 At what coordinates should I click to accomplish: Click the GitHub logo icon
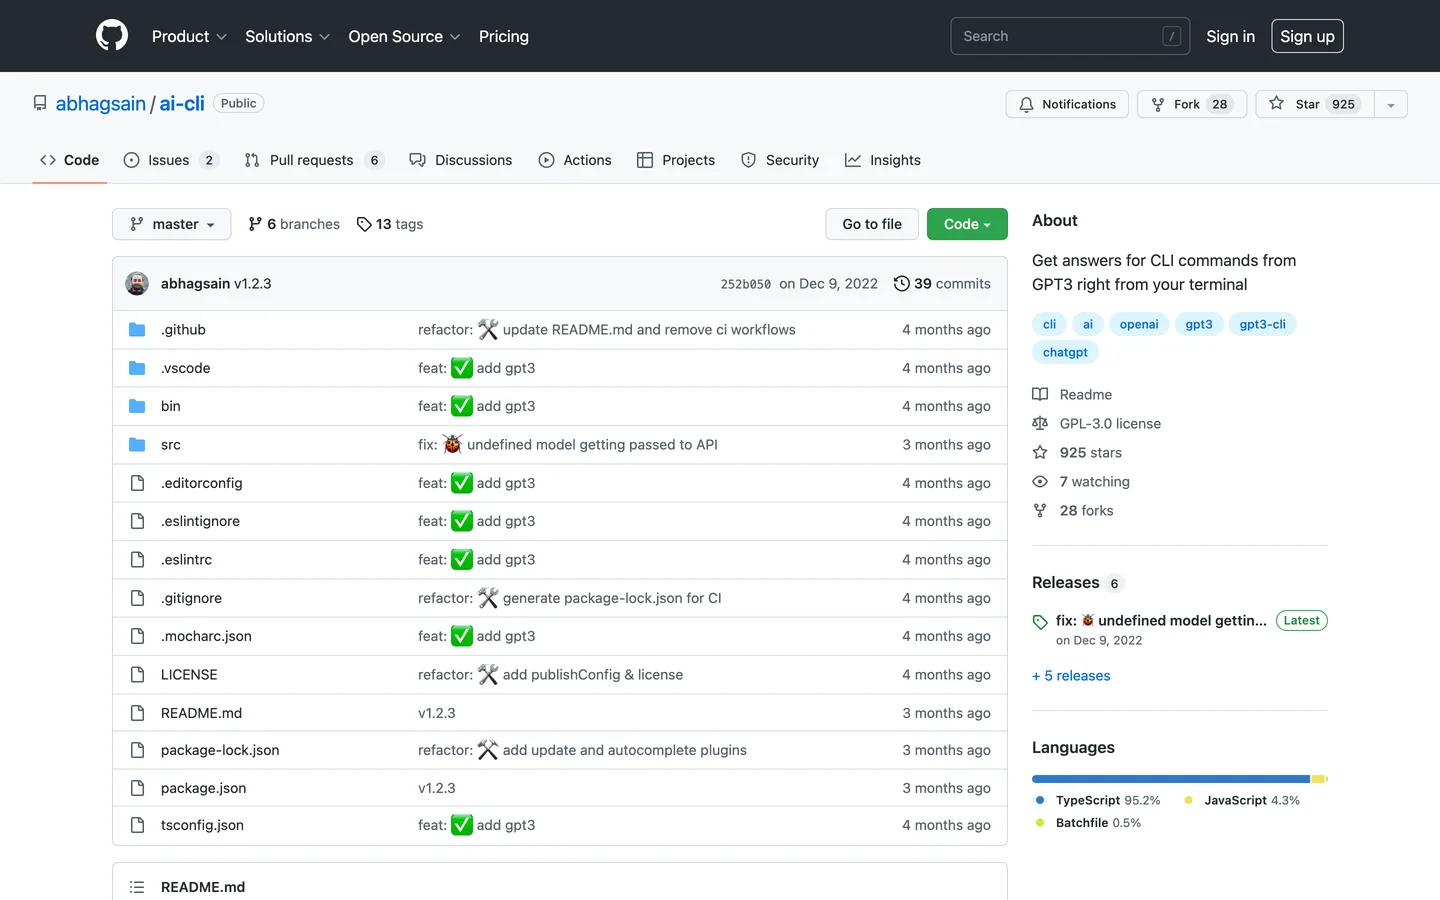112,36
